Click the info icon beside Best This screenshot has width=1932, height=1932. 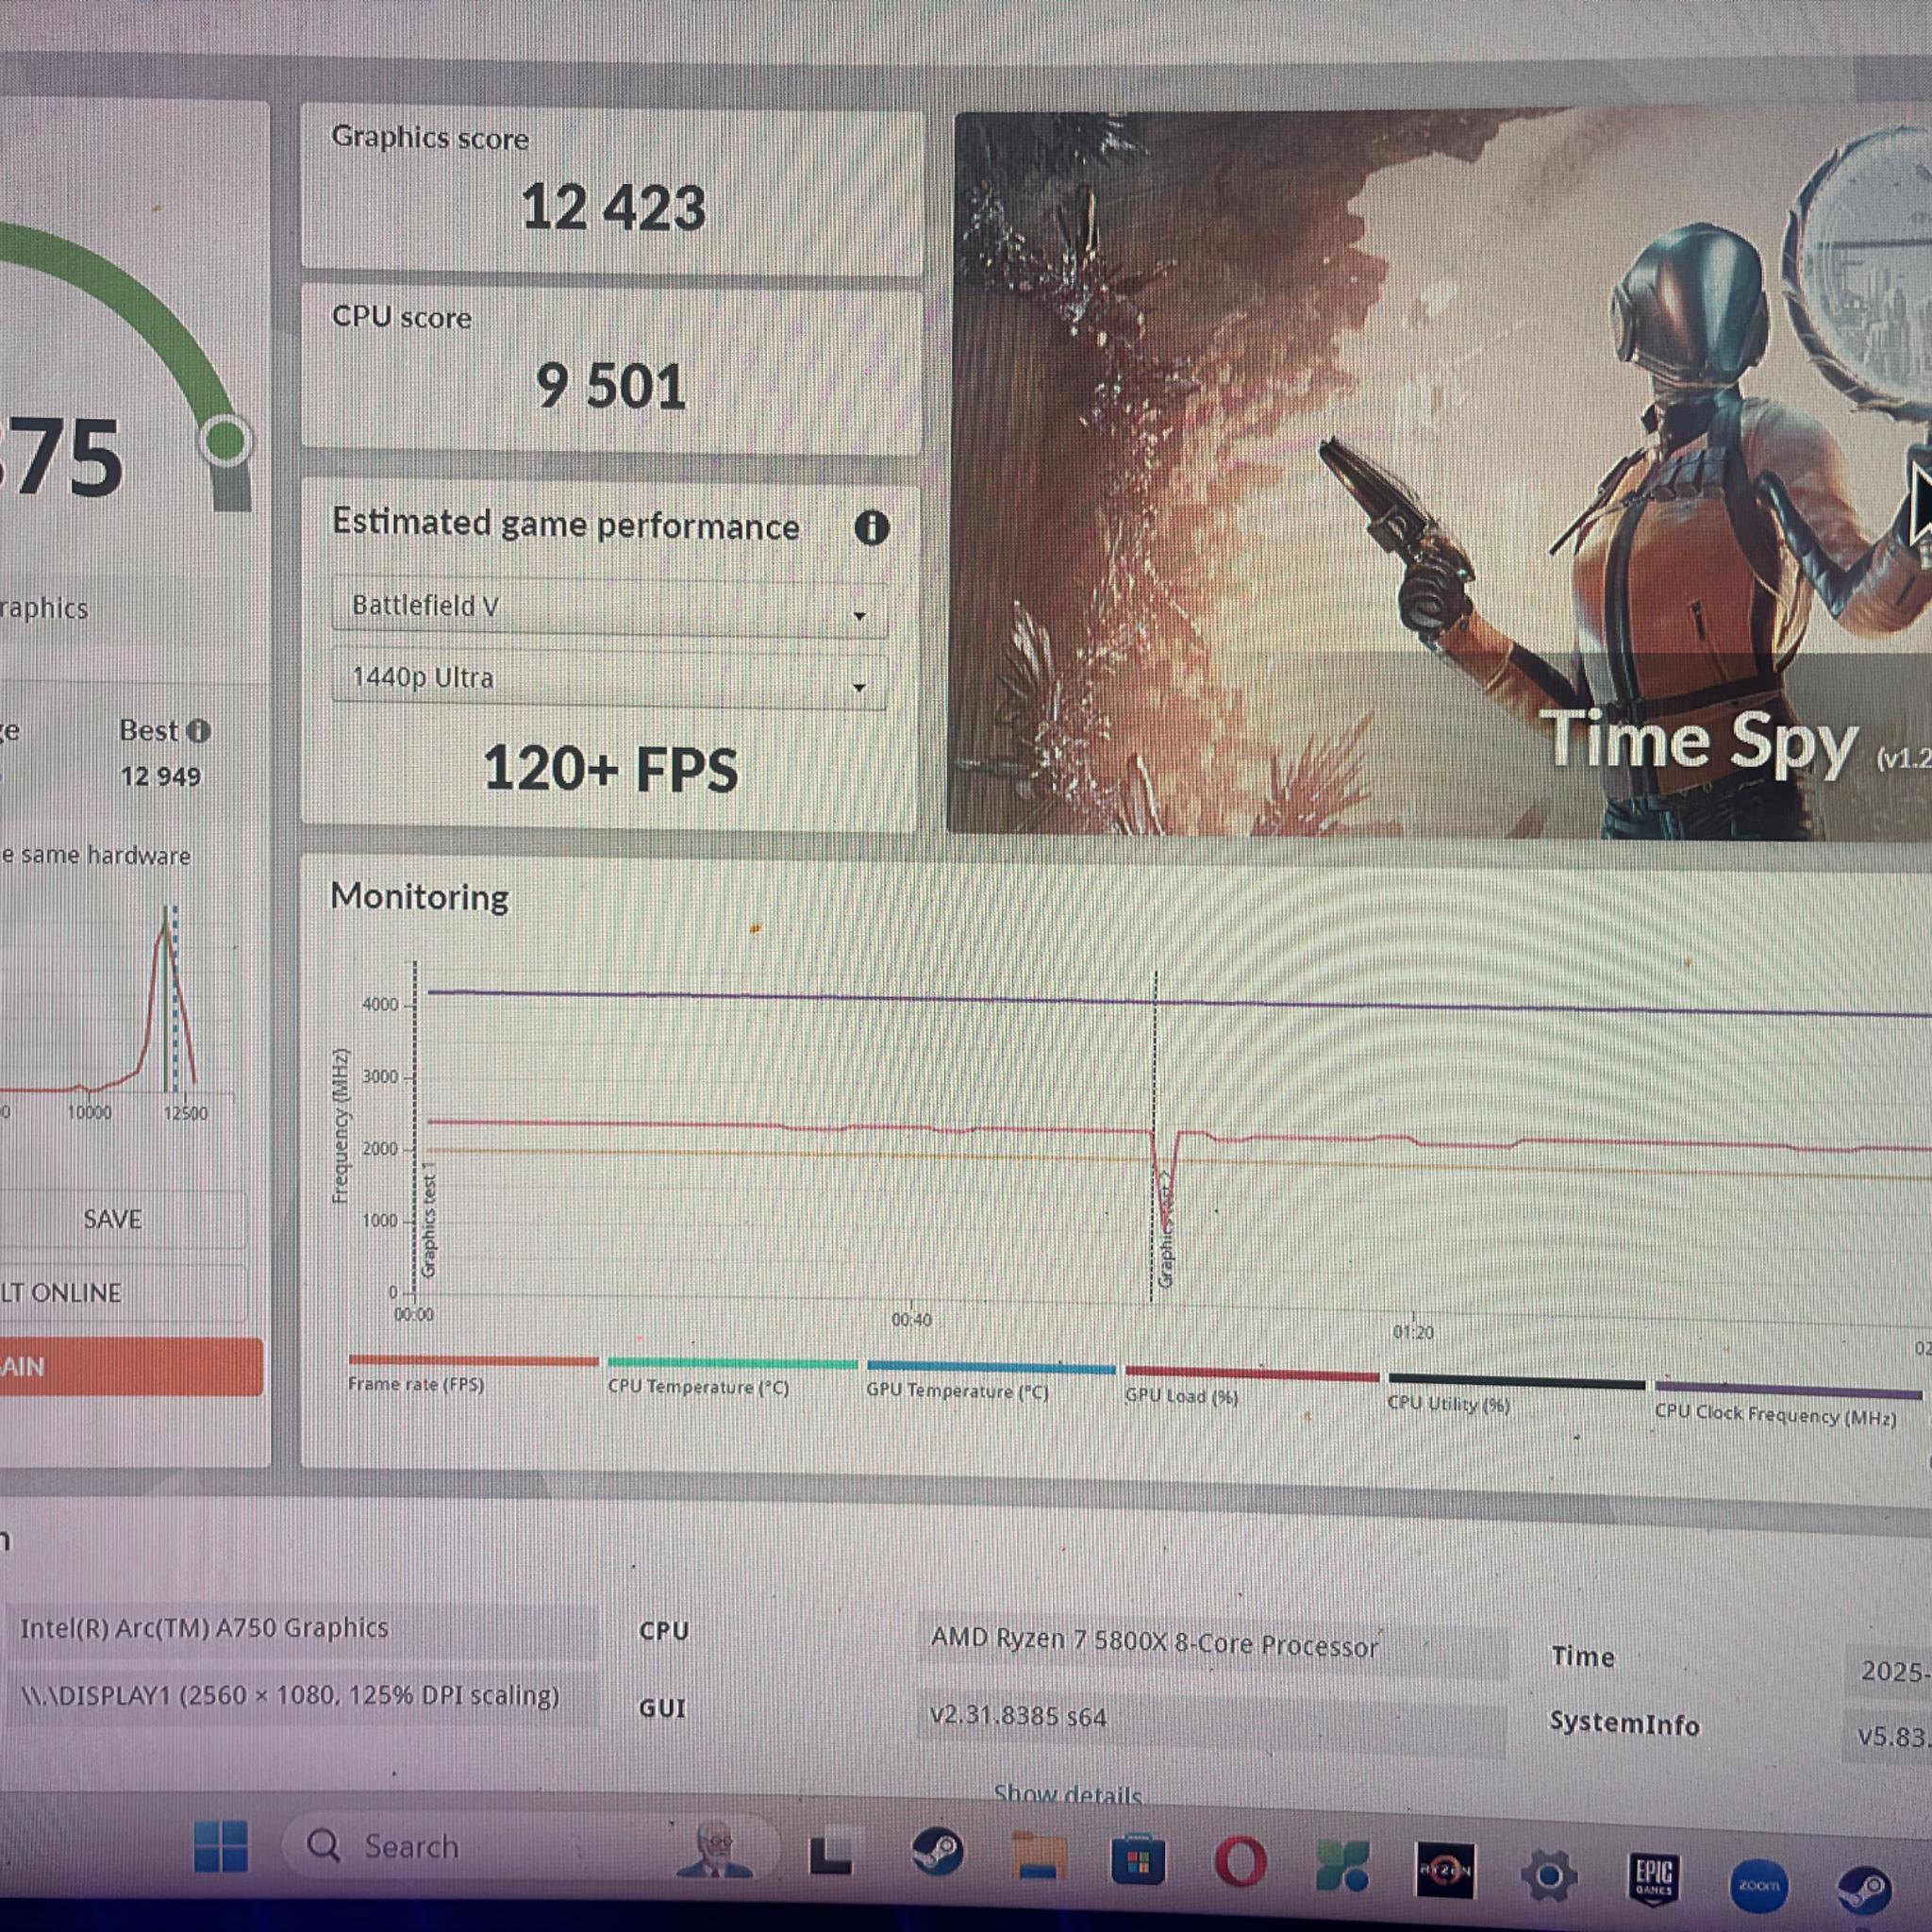pyautogui.click(x=199, y=731)
